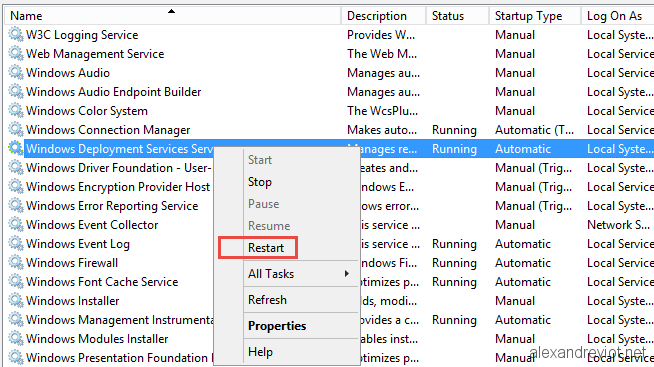Select Windows Management Instrumentation service name

point(120,319)
